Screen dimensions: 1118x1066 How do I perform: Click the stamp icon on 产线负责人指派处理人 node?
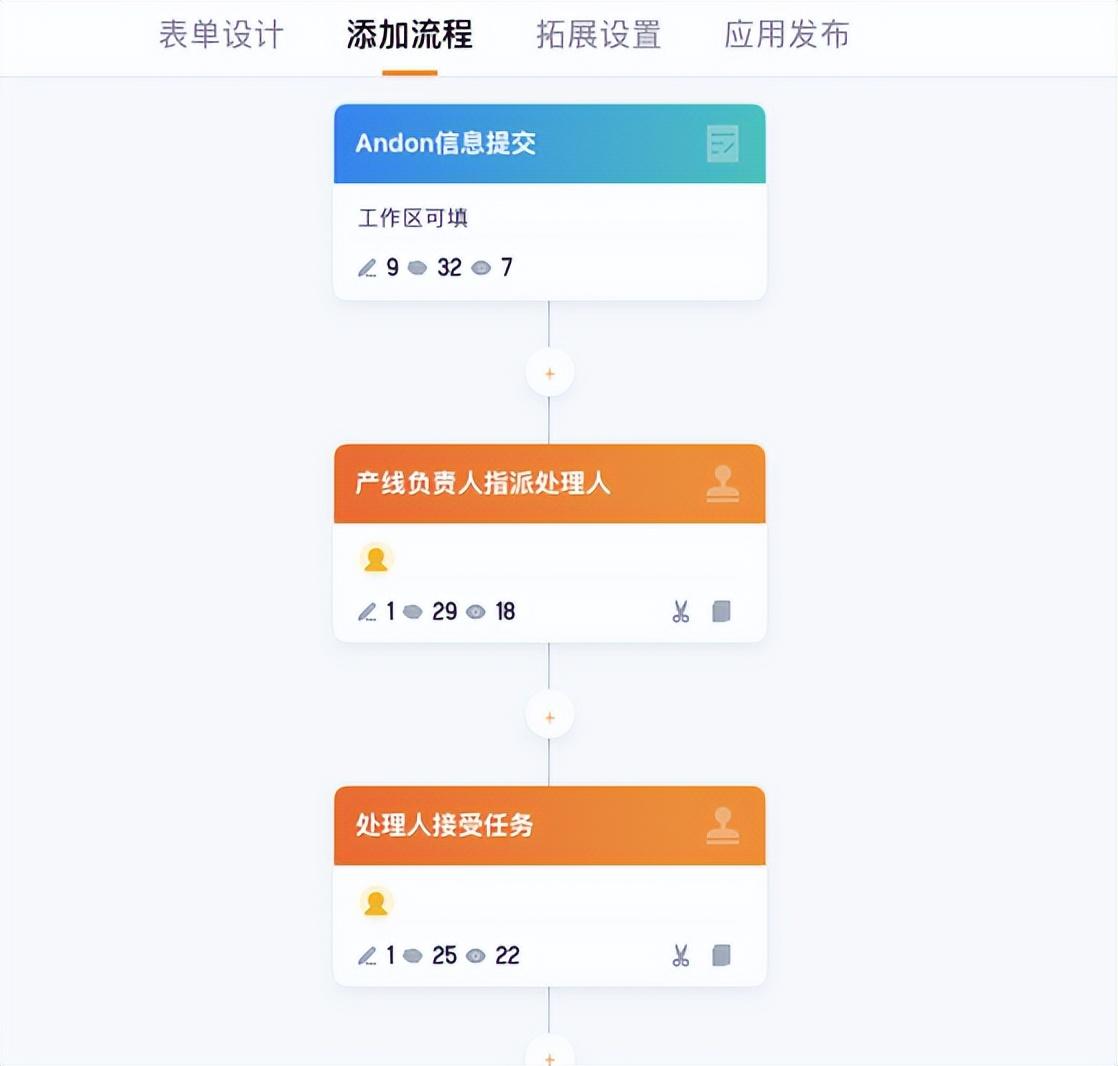(722, 483)
